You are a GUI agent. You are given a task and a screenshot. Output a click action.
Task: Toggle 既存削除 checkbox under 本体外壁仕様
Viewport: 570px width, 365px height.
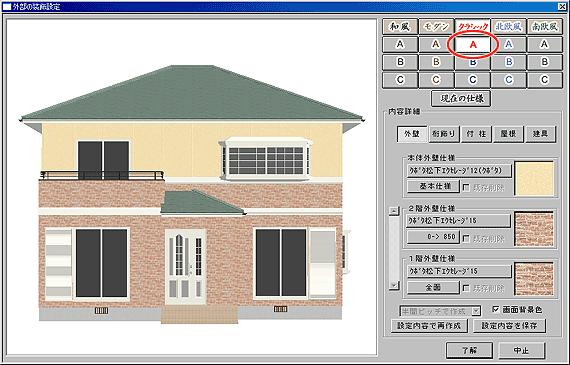coord(466,188)
